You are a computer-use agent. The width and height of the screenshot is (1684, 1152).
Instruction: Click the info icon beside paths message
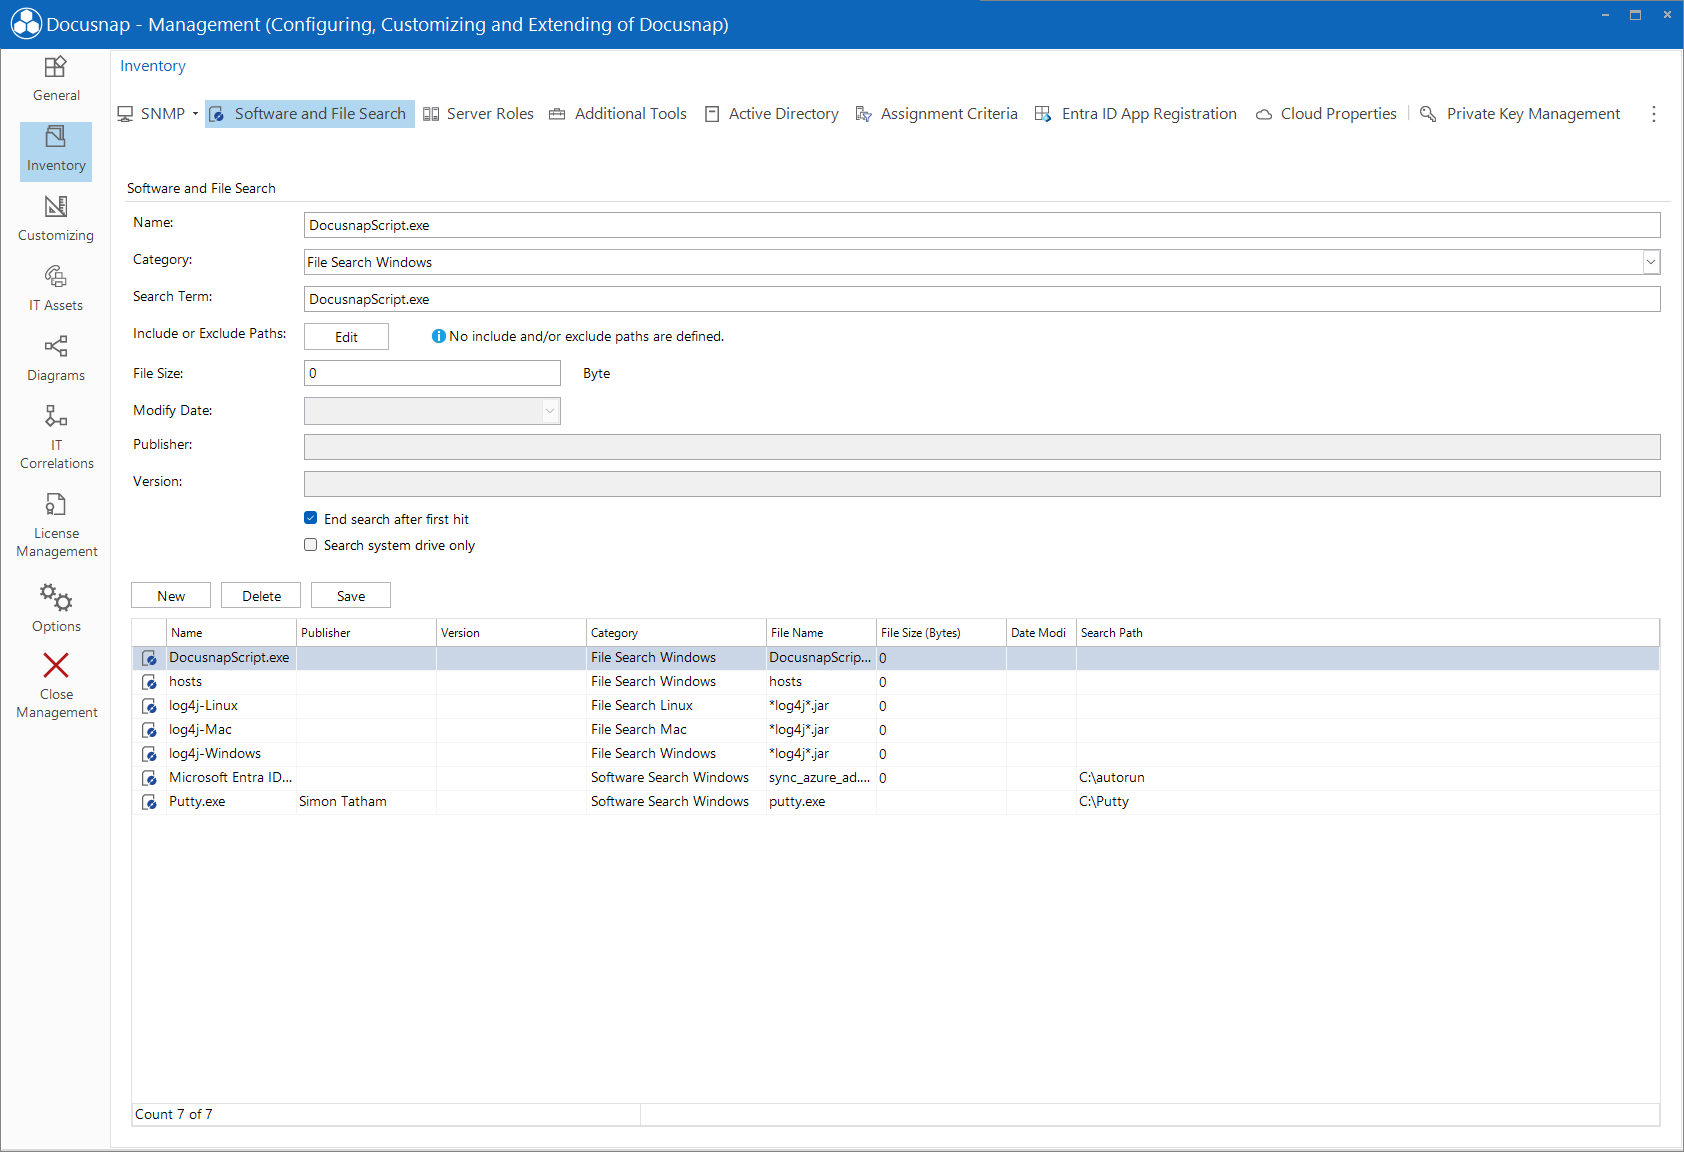438,336
